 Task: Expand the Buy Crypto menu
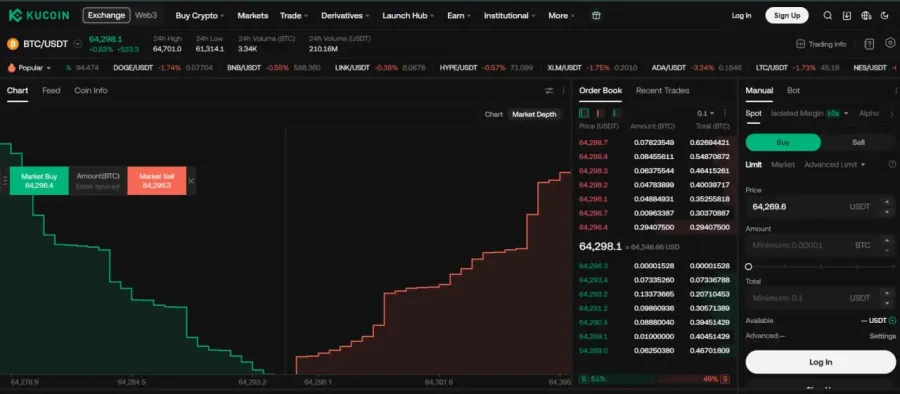(200, 16)
